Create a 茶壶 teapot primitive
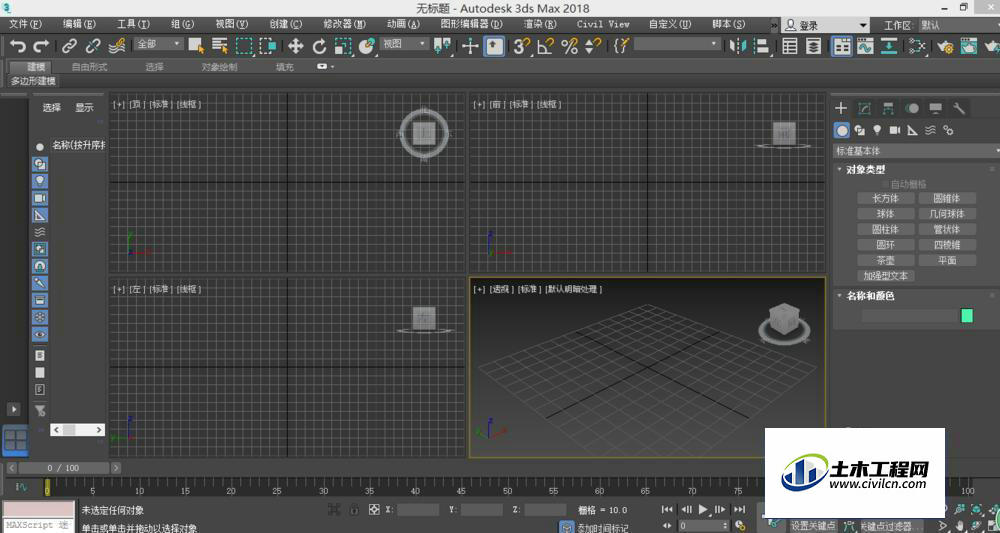The image size is (1000, 533). pyautogui.click(x=885, y=260)
